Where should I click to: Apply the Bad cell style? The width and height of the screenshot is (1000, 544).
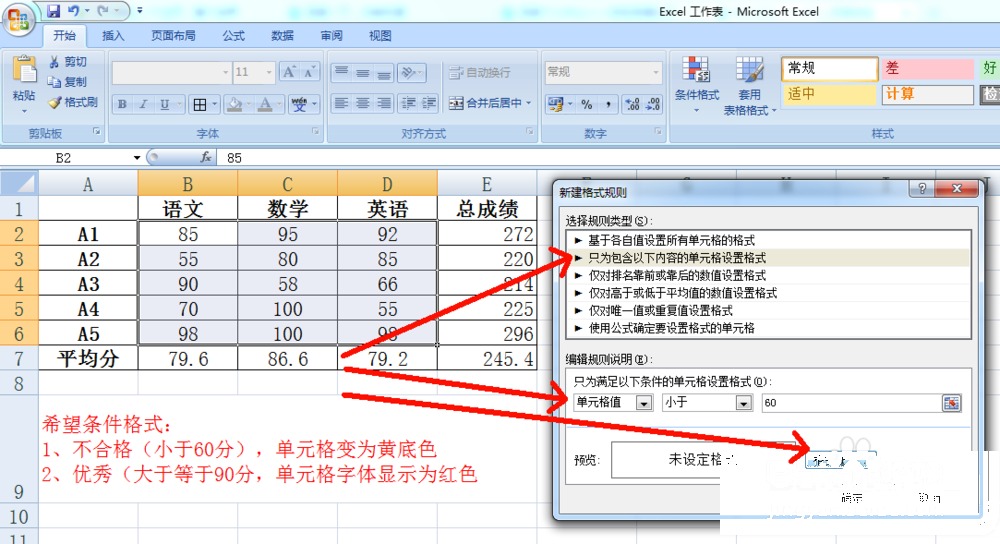coord(927,68)
